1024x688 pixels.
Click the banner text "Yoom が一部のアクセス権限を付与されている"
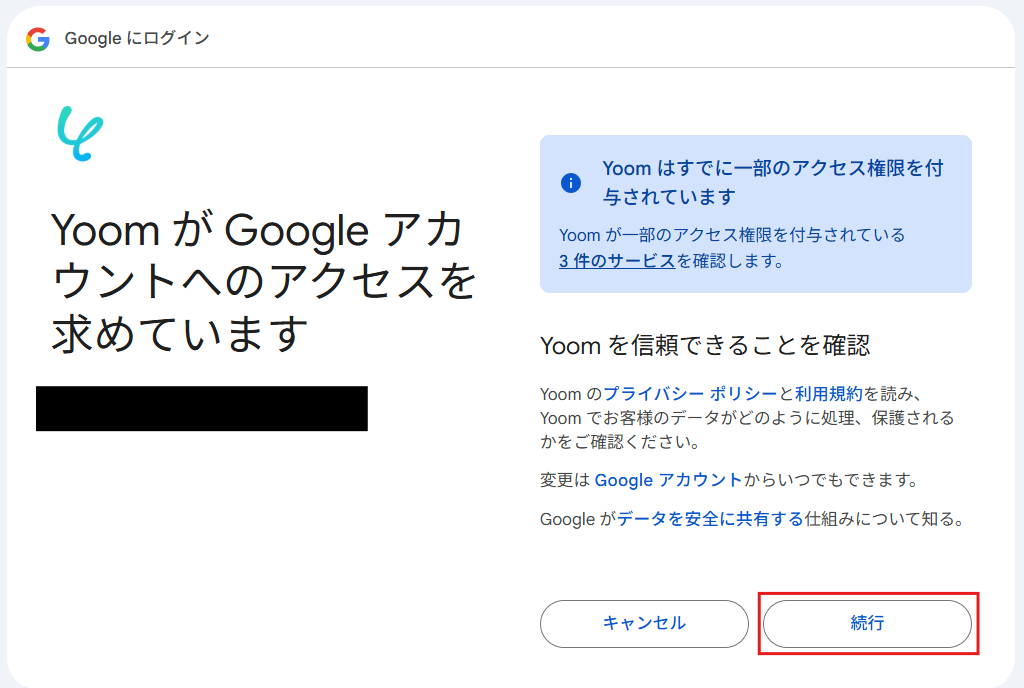(x=732, y=235)
